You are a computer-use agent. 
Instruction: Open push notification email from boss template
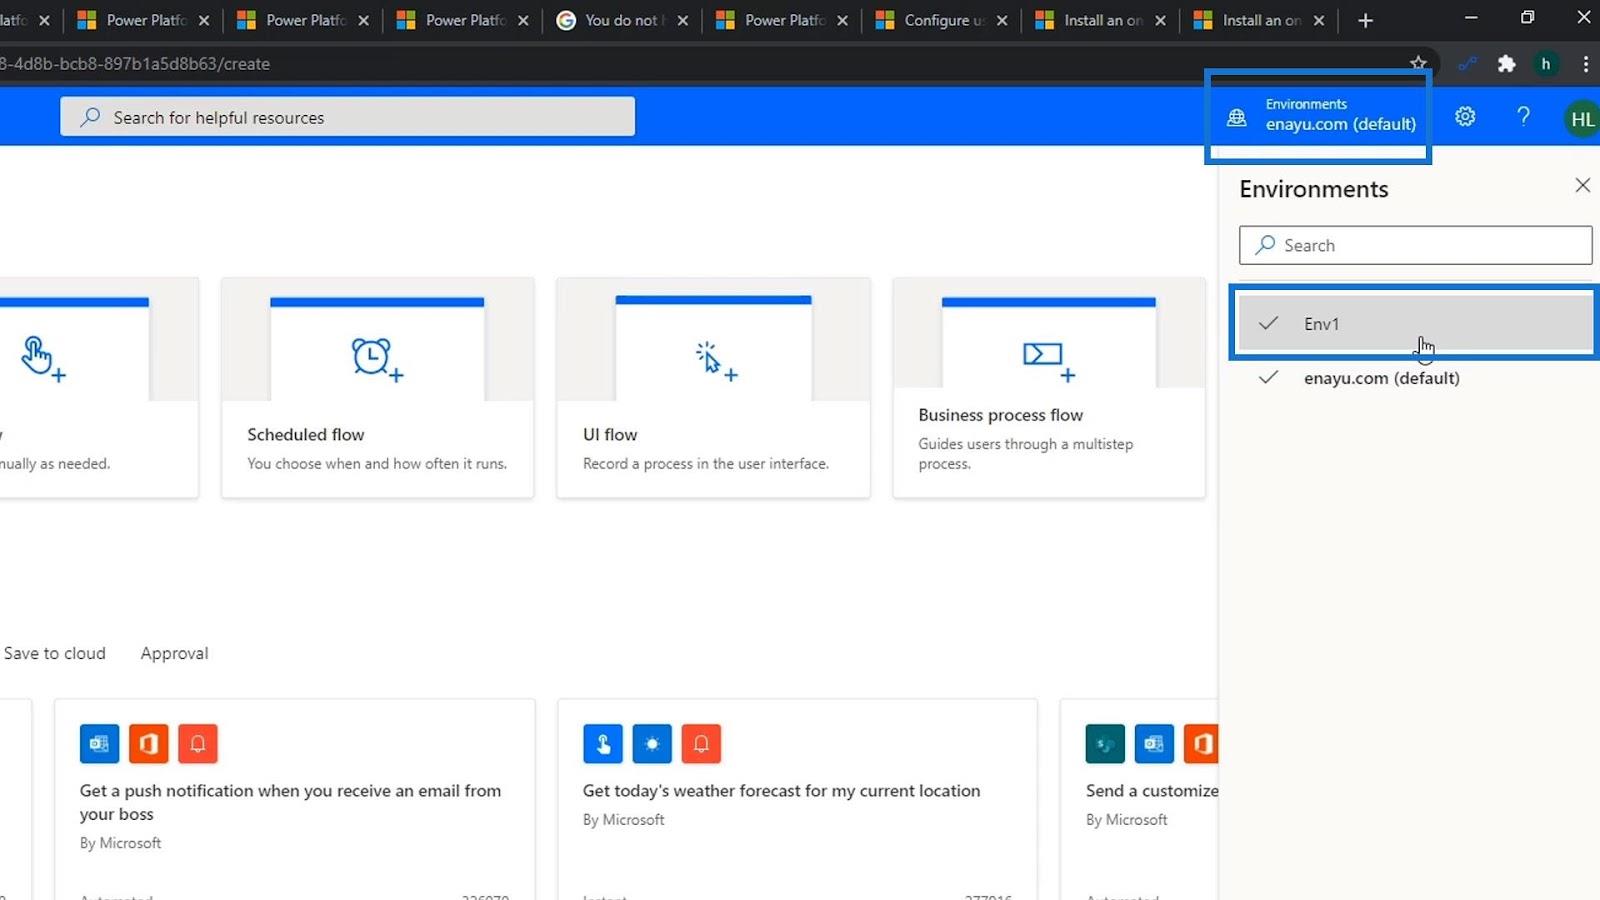click(290, 802)
